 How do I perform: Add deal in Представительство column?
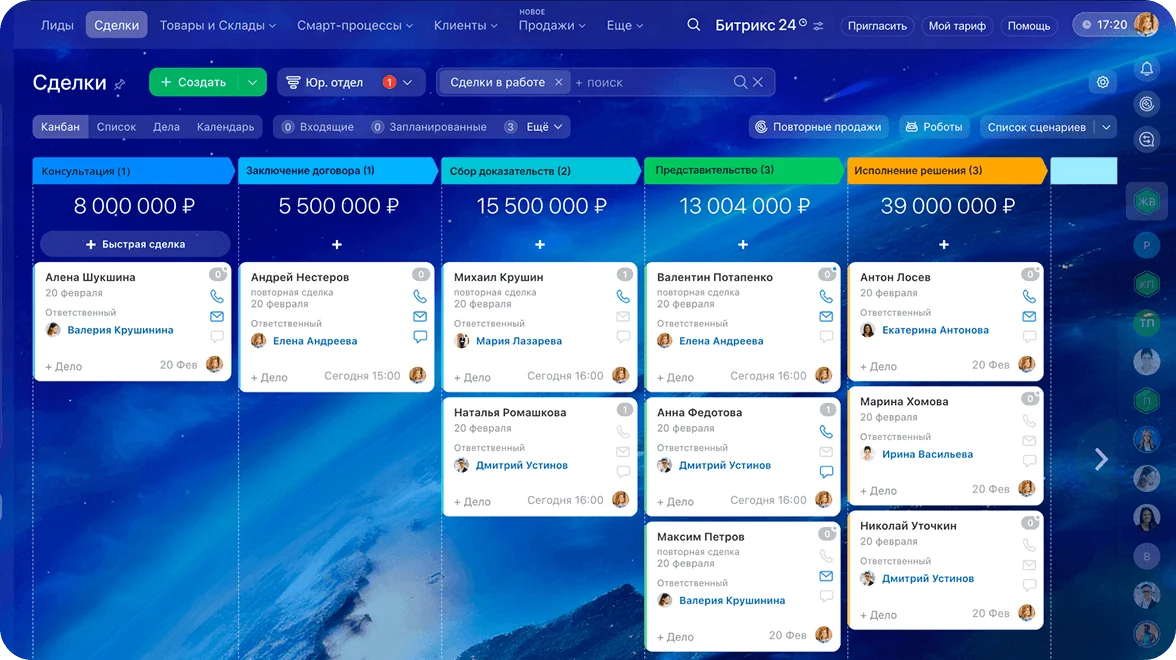pos(742,244)
